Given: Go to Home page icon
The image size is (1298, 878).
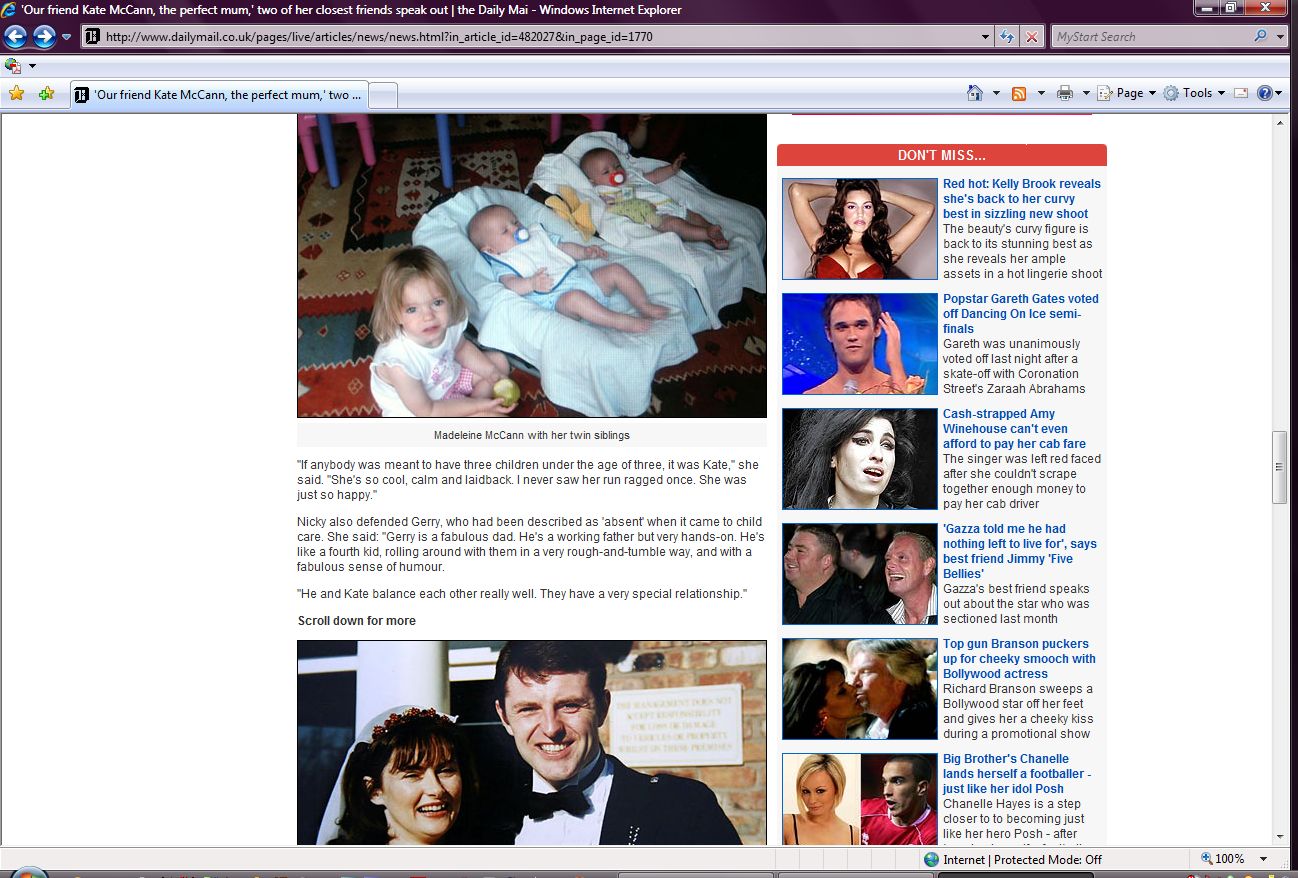Looking at the screenshot, I should coord(975,93).
